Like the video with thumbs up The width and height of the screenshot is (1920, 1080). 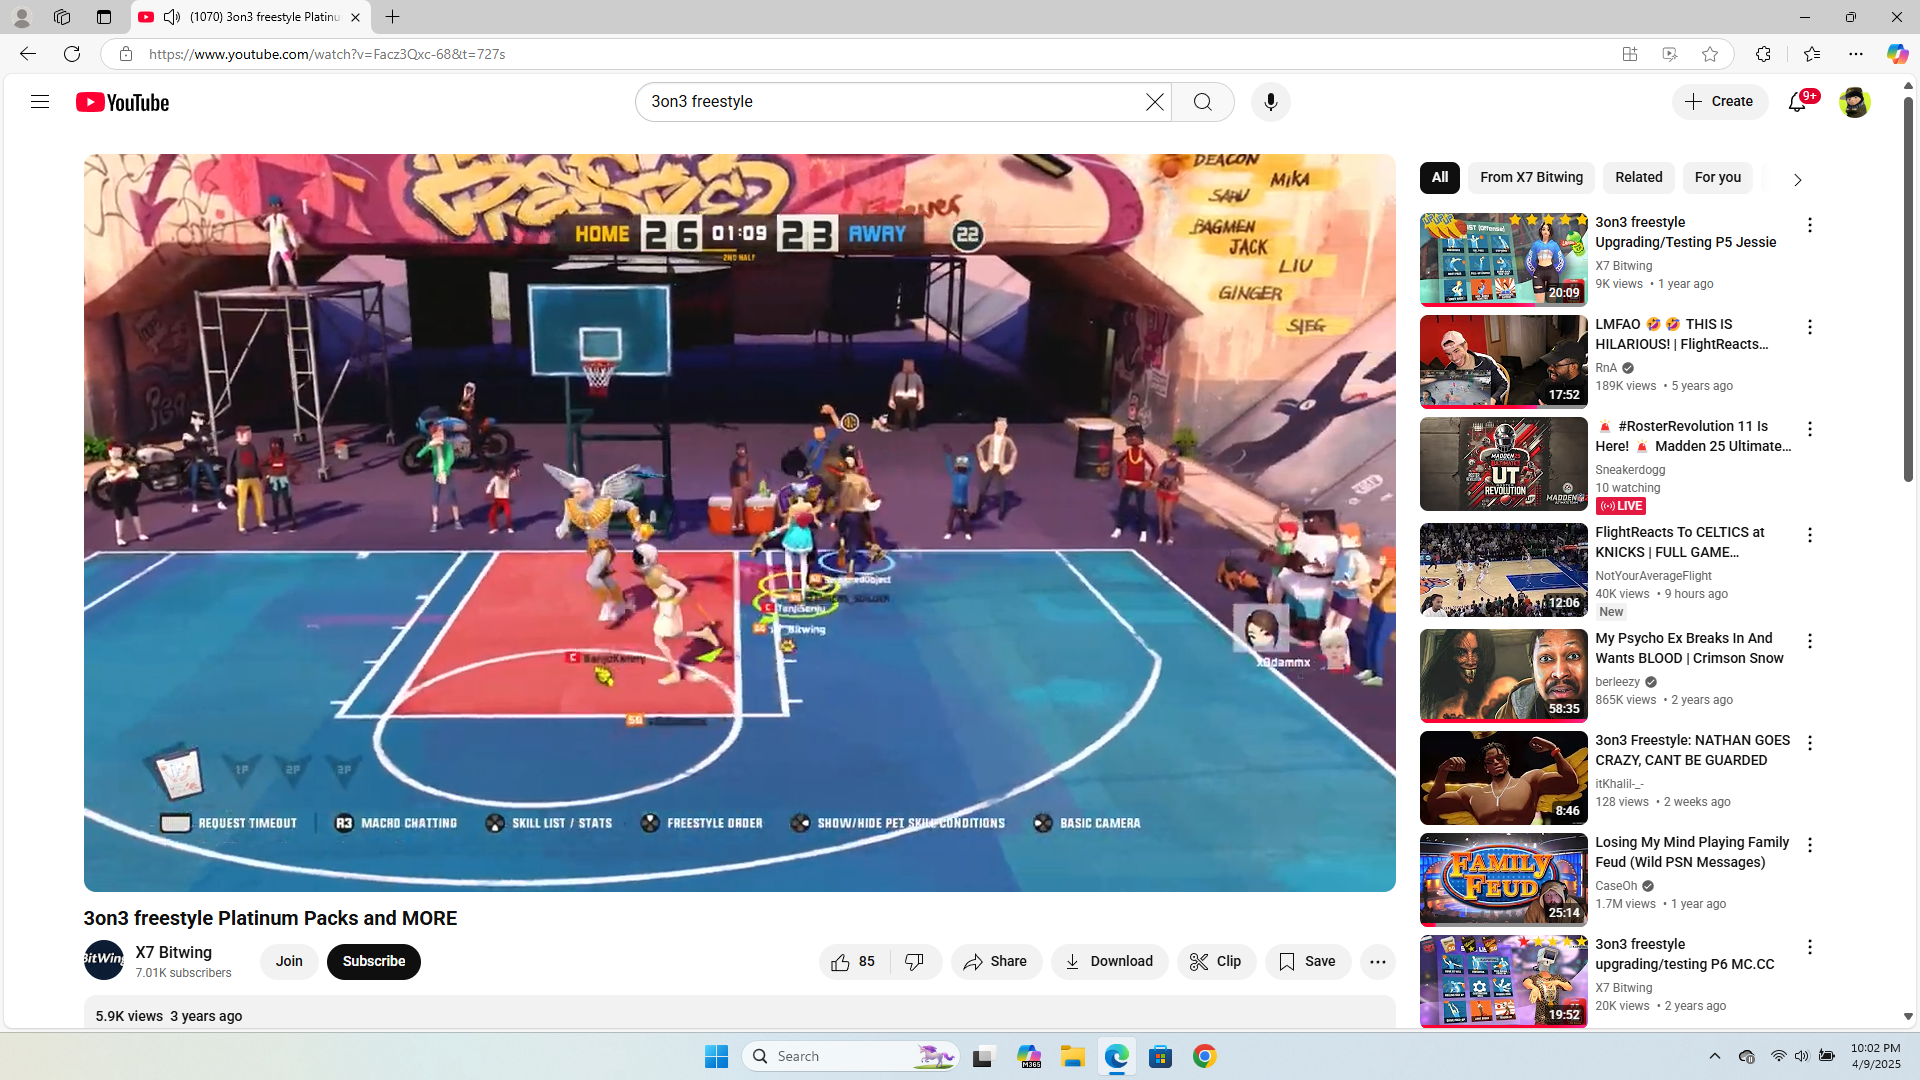(x=854, y=962)
